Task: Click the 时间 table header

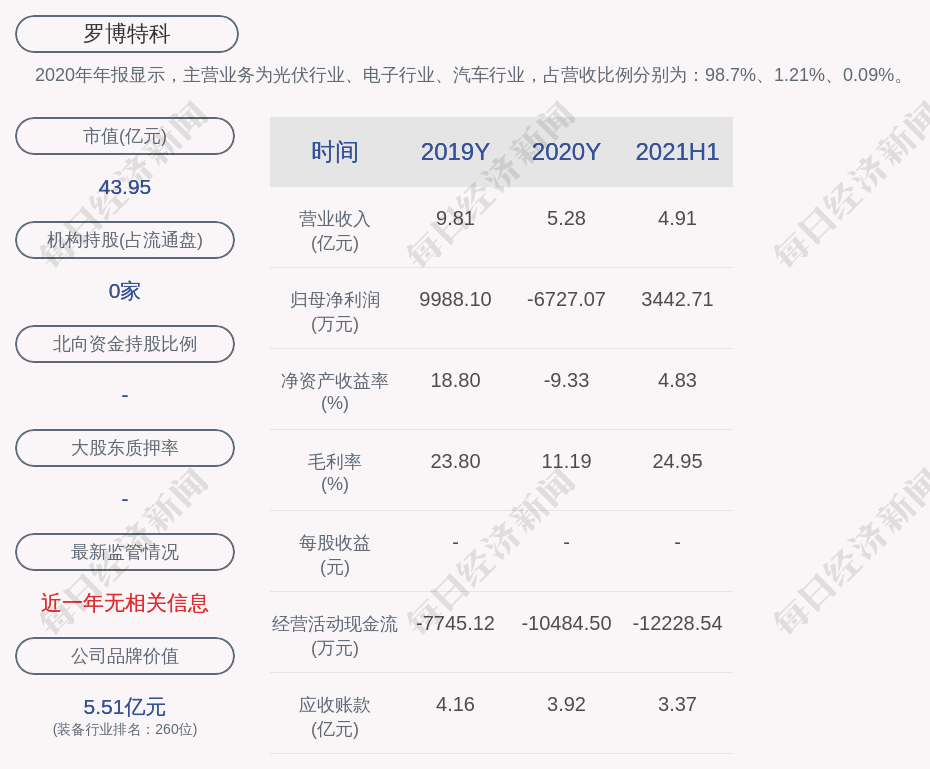Action: 334,152
